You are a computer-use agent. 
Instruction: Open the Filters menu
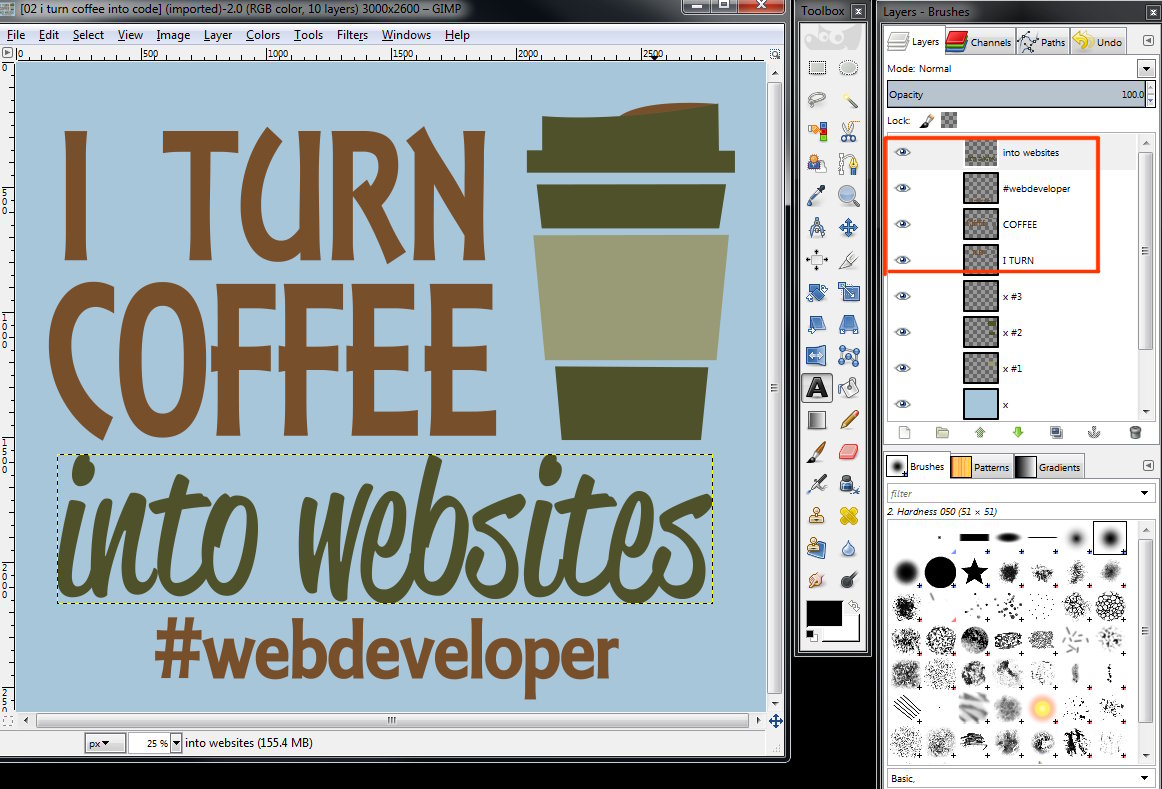pyautogui.click(x=352, y=35)
